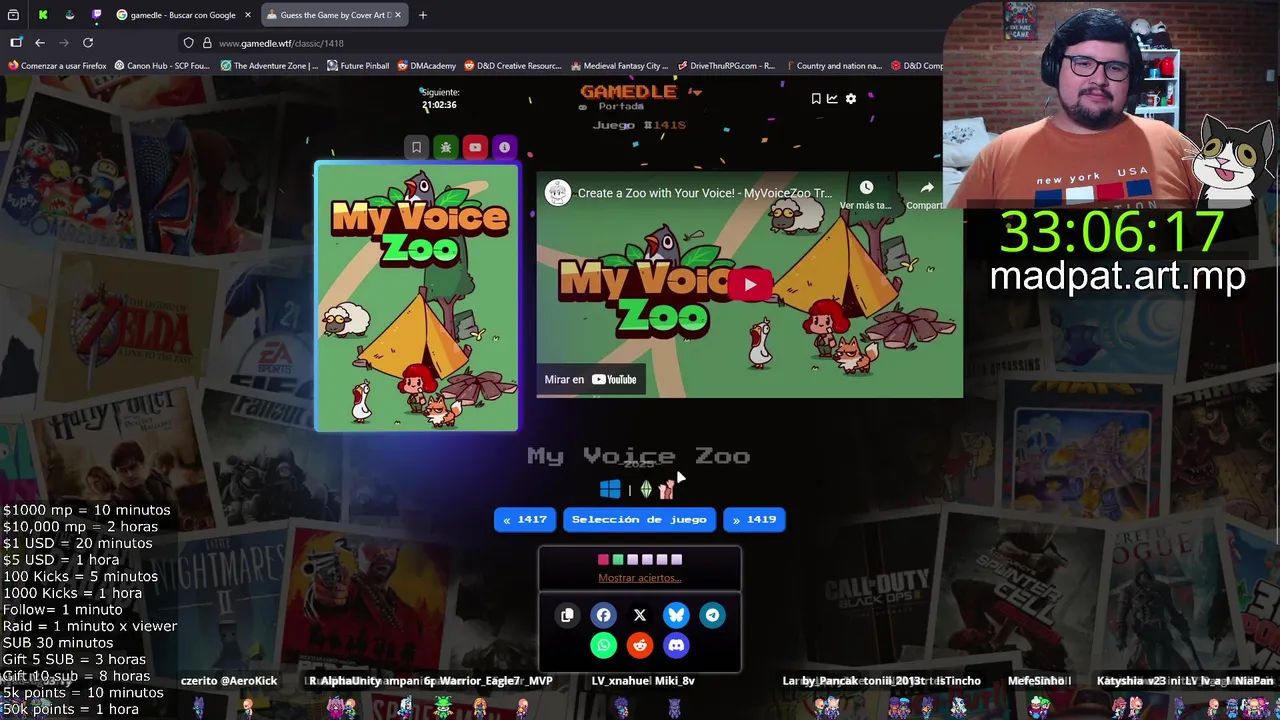Click the padlock site info icon

(207, 43)
